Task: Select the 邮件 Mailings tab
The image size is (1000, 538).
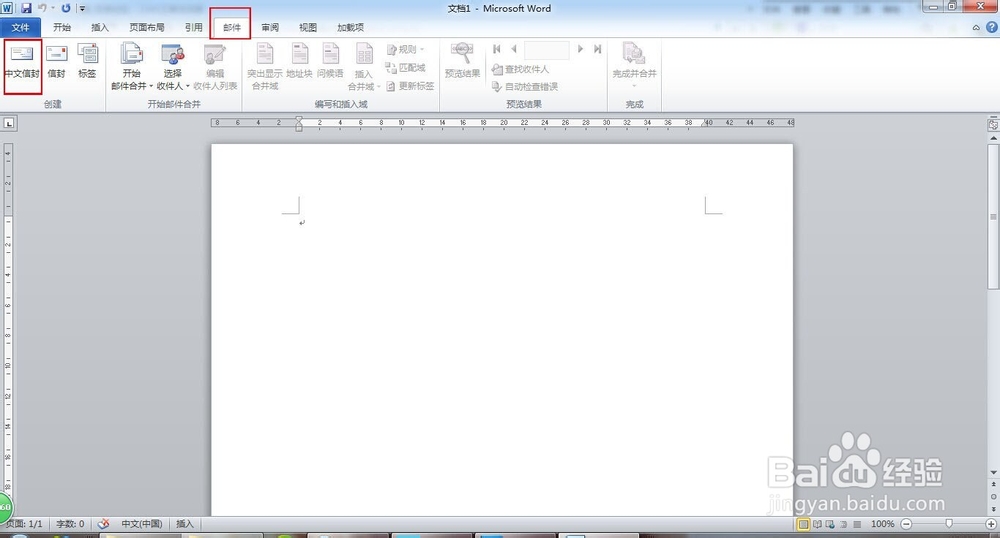Action: (x=232, y=27)
